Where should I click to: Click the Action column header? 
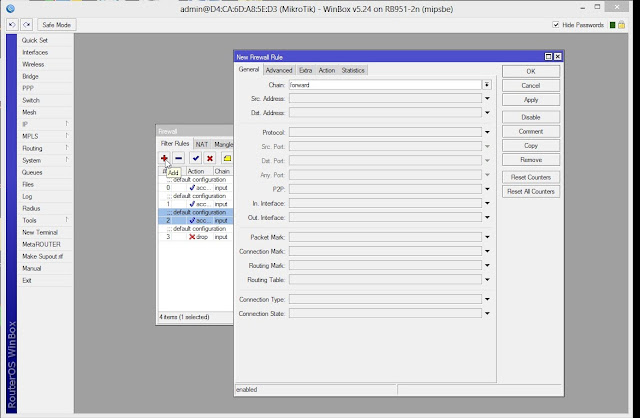200,171
